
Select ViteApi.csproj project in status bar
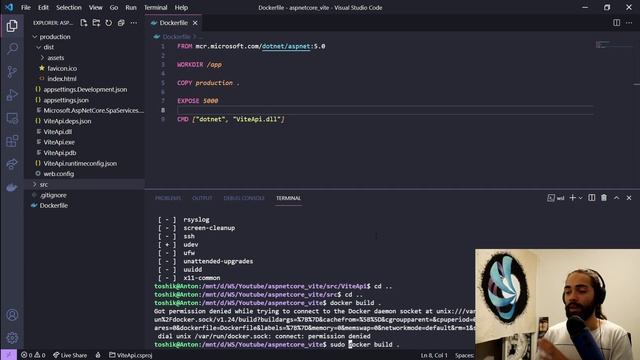pos(131,355)
